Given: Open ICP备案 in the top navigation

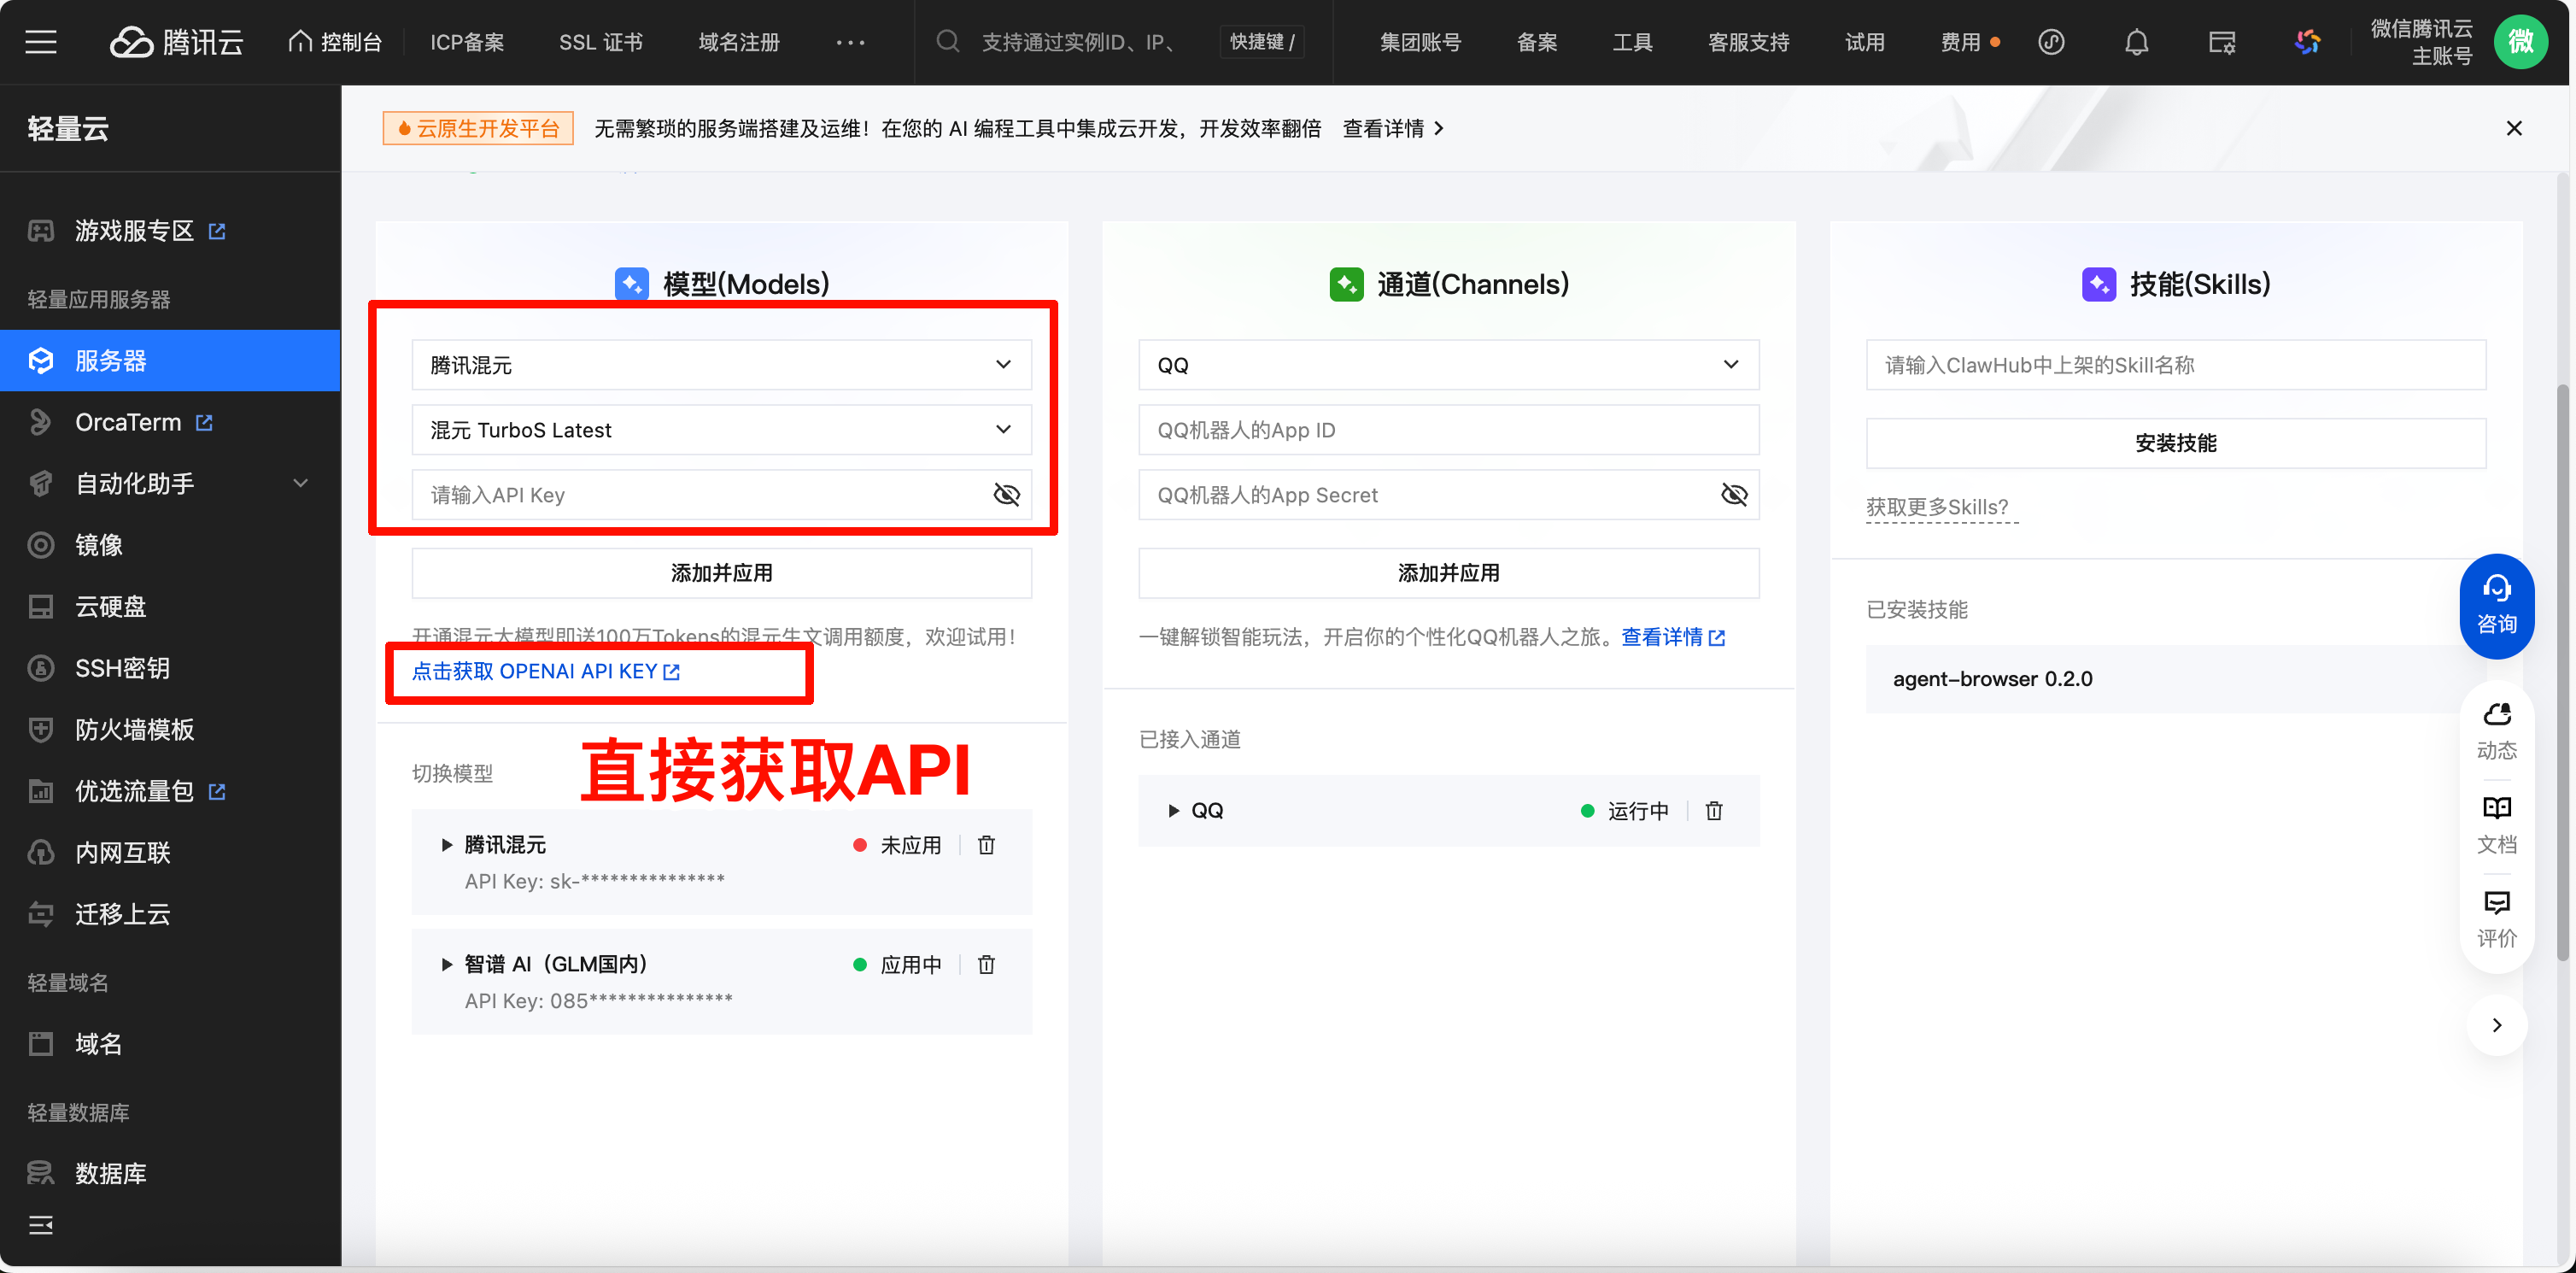Looking at the screenshot, I should (x=467, y=42).
